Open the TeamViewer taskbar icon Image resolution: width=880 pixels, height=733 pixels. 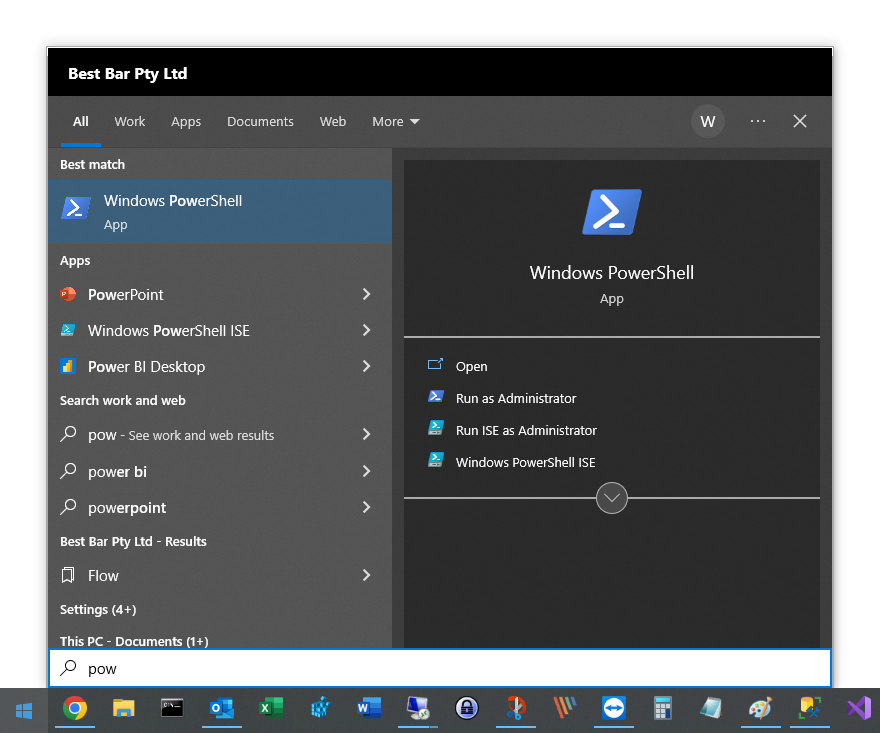(613, 708)
